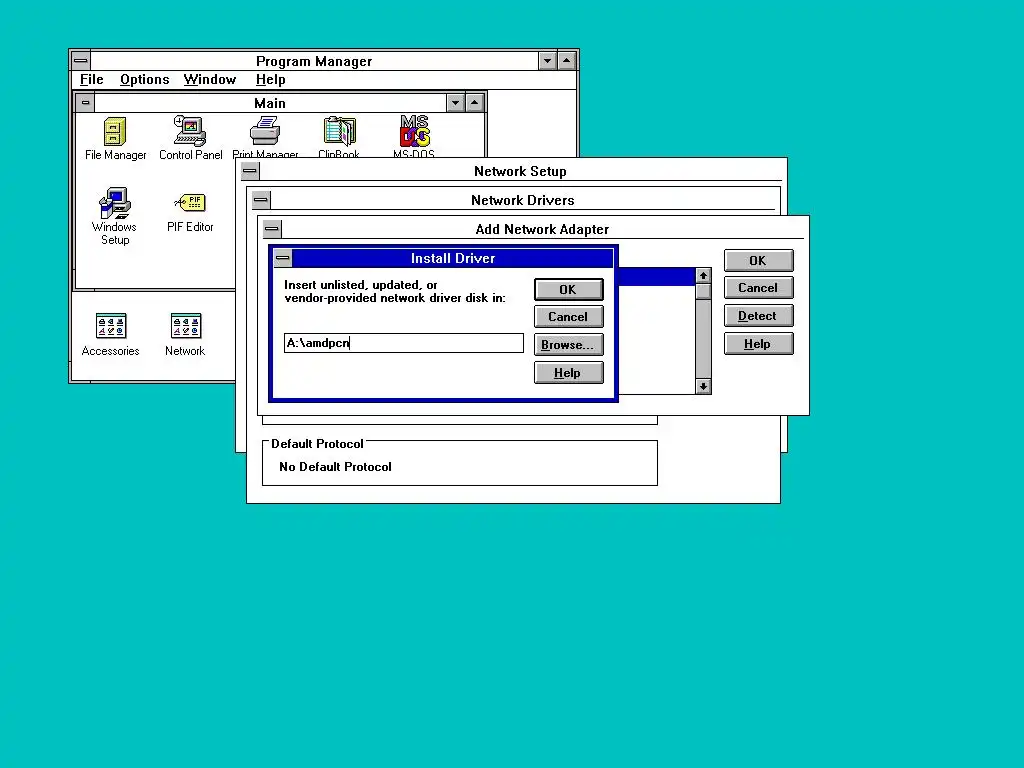Open Control Panel in Main group
Viewport: 1024px width, 768px height.
tap(190, 138)
